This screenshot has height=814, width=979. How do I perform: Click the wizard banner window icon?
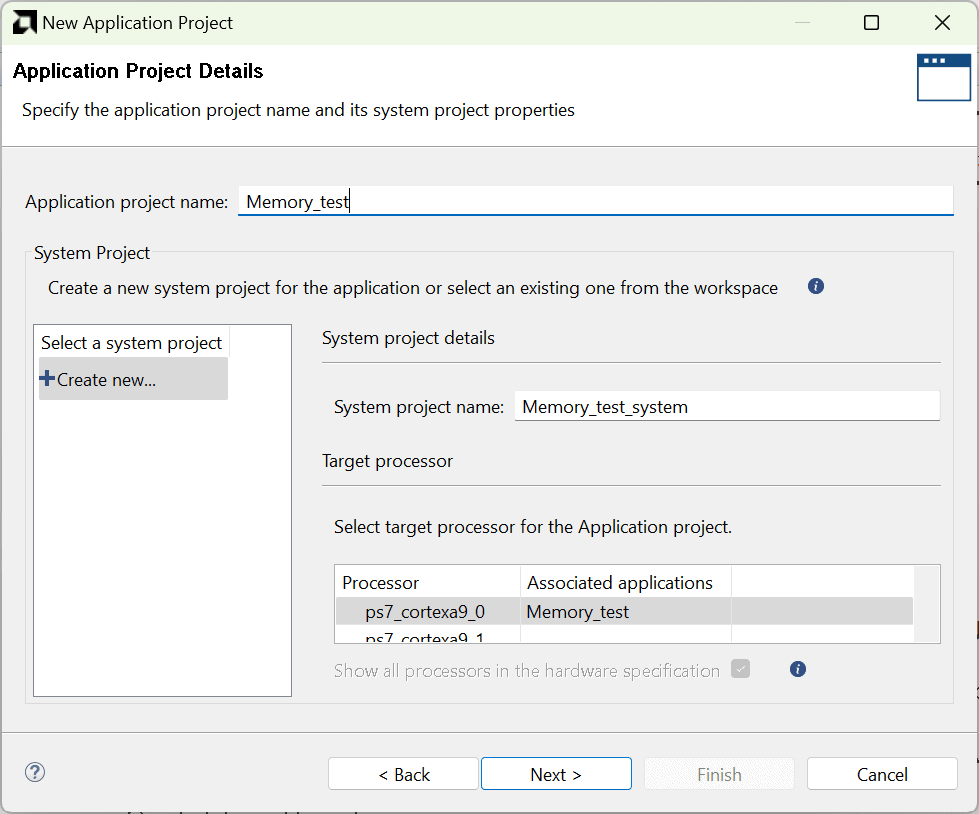click(943, 77)
